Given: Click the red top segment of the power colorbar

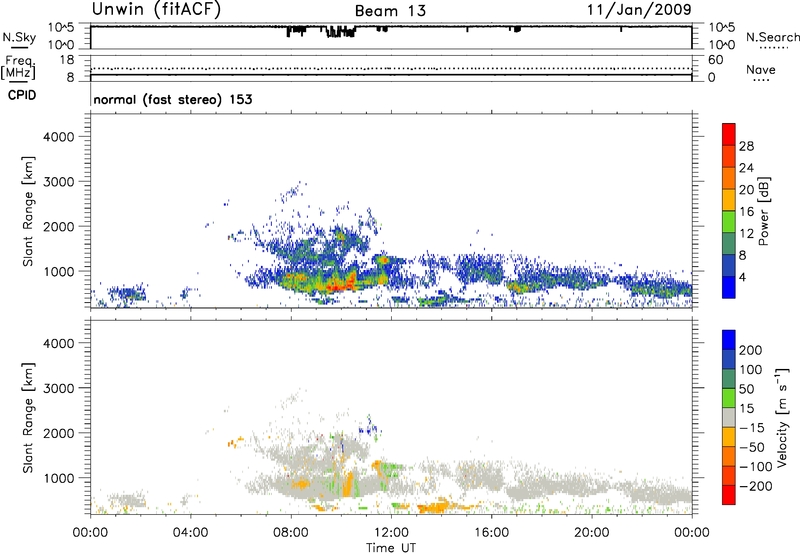Looking at the screenshot, I should click(x=729, y=134).
